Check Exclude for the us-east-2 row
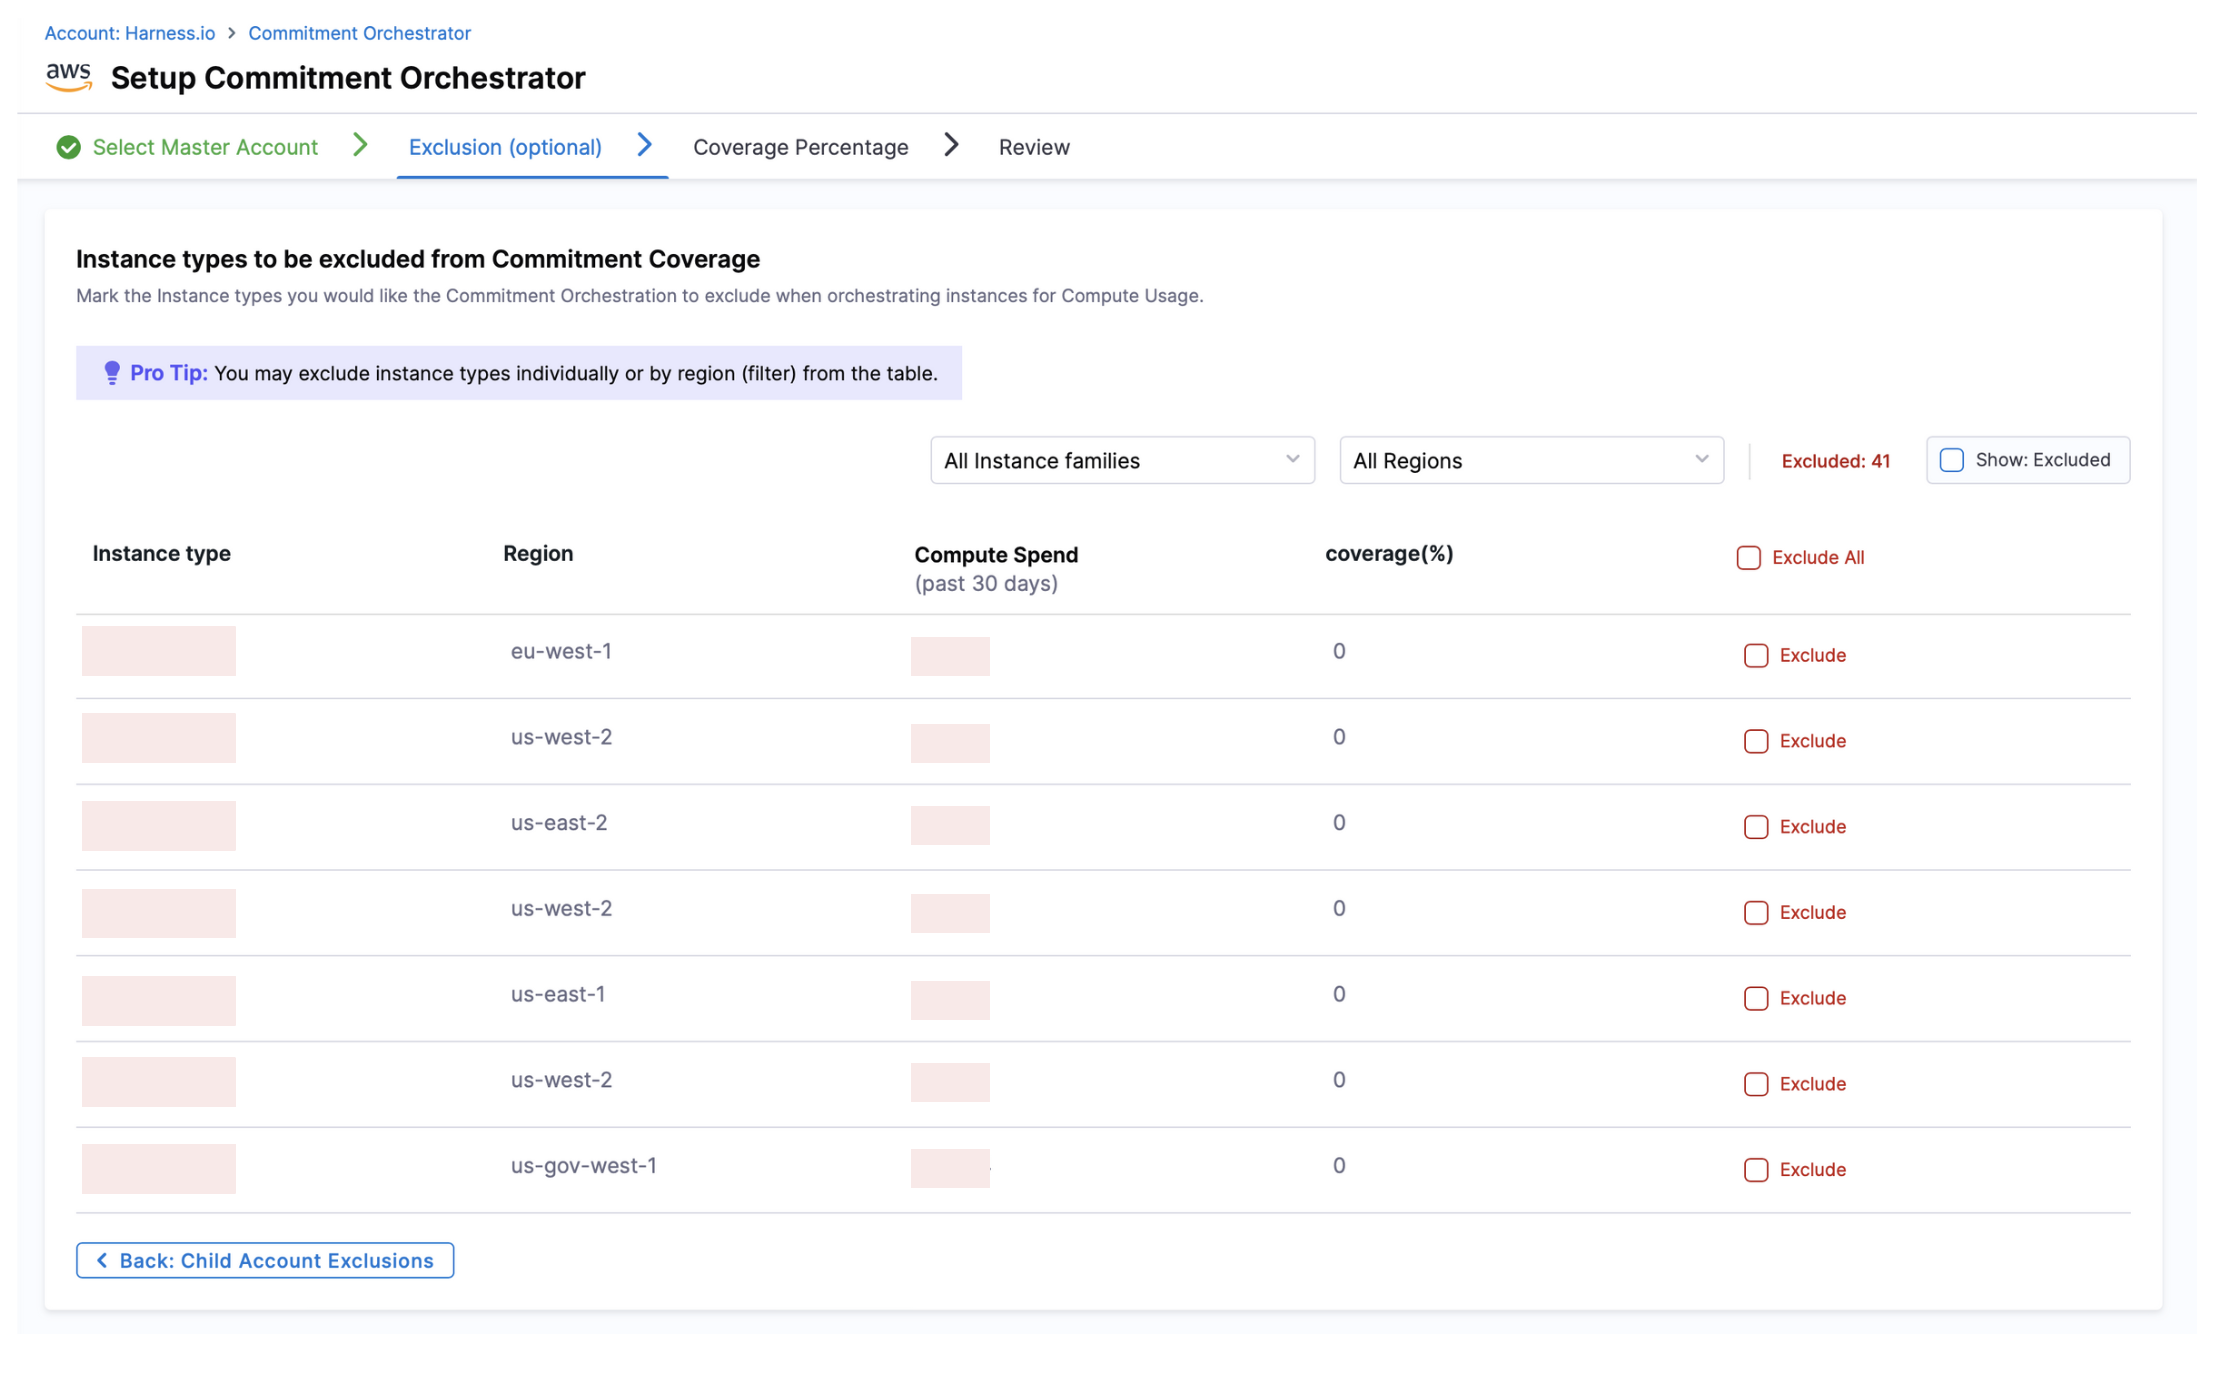 coord(1755,827)
